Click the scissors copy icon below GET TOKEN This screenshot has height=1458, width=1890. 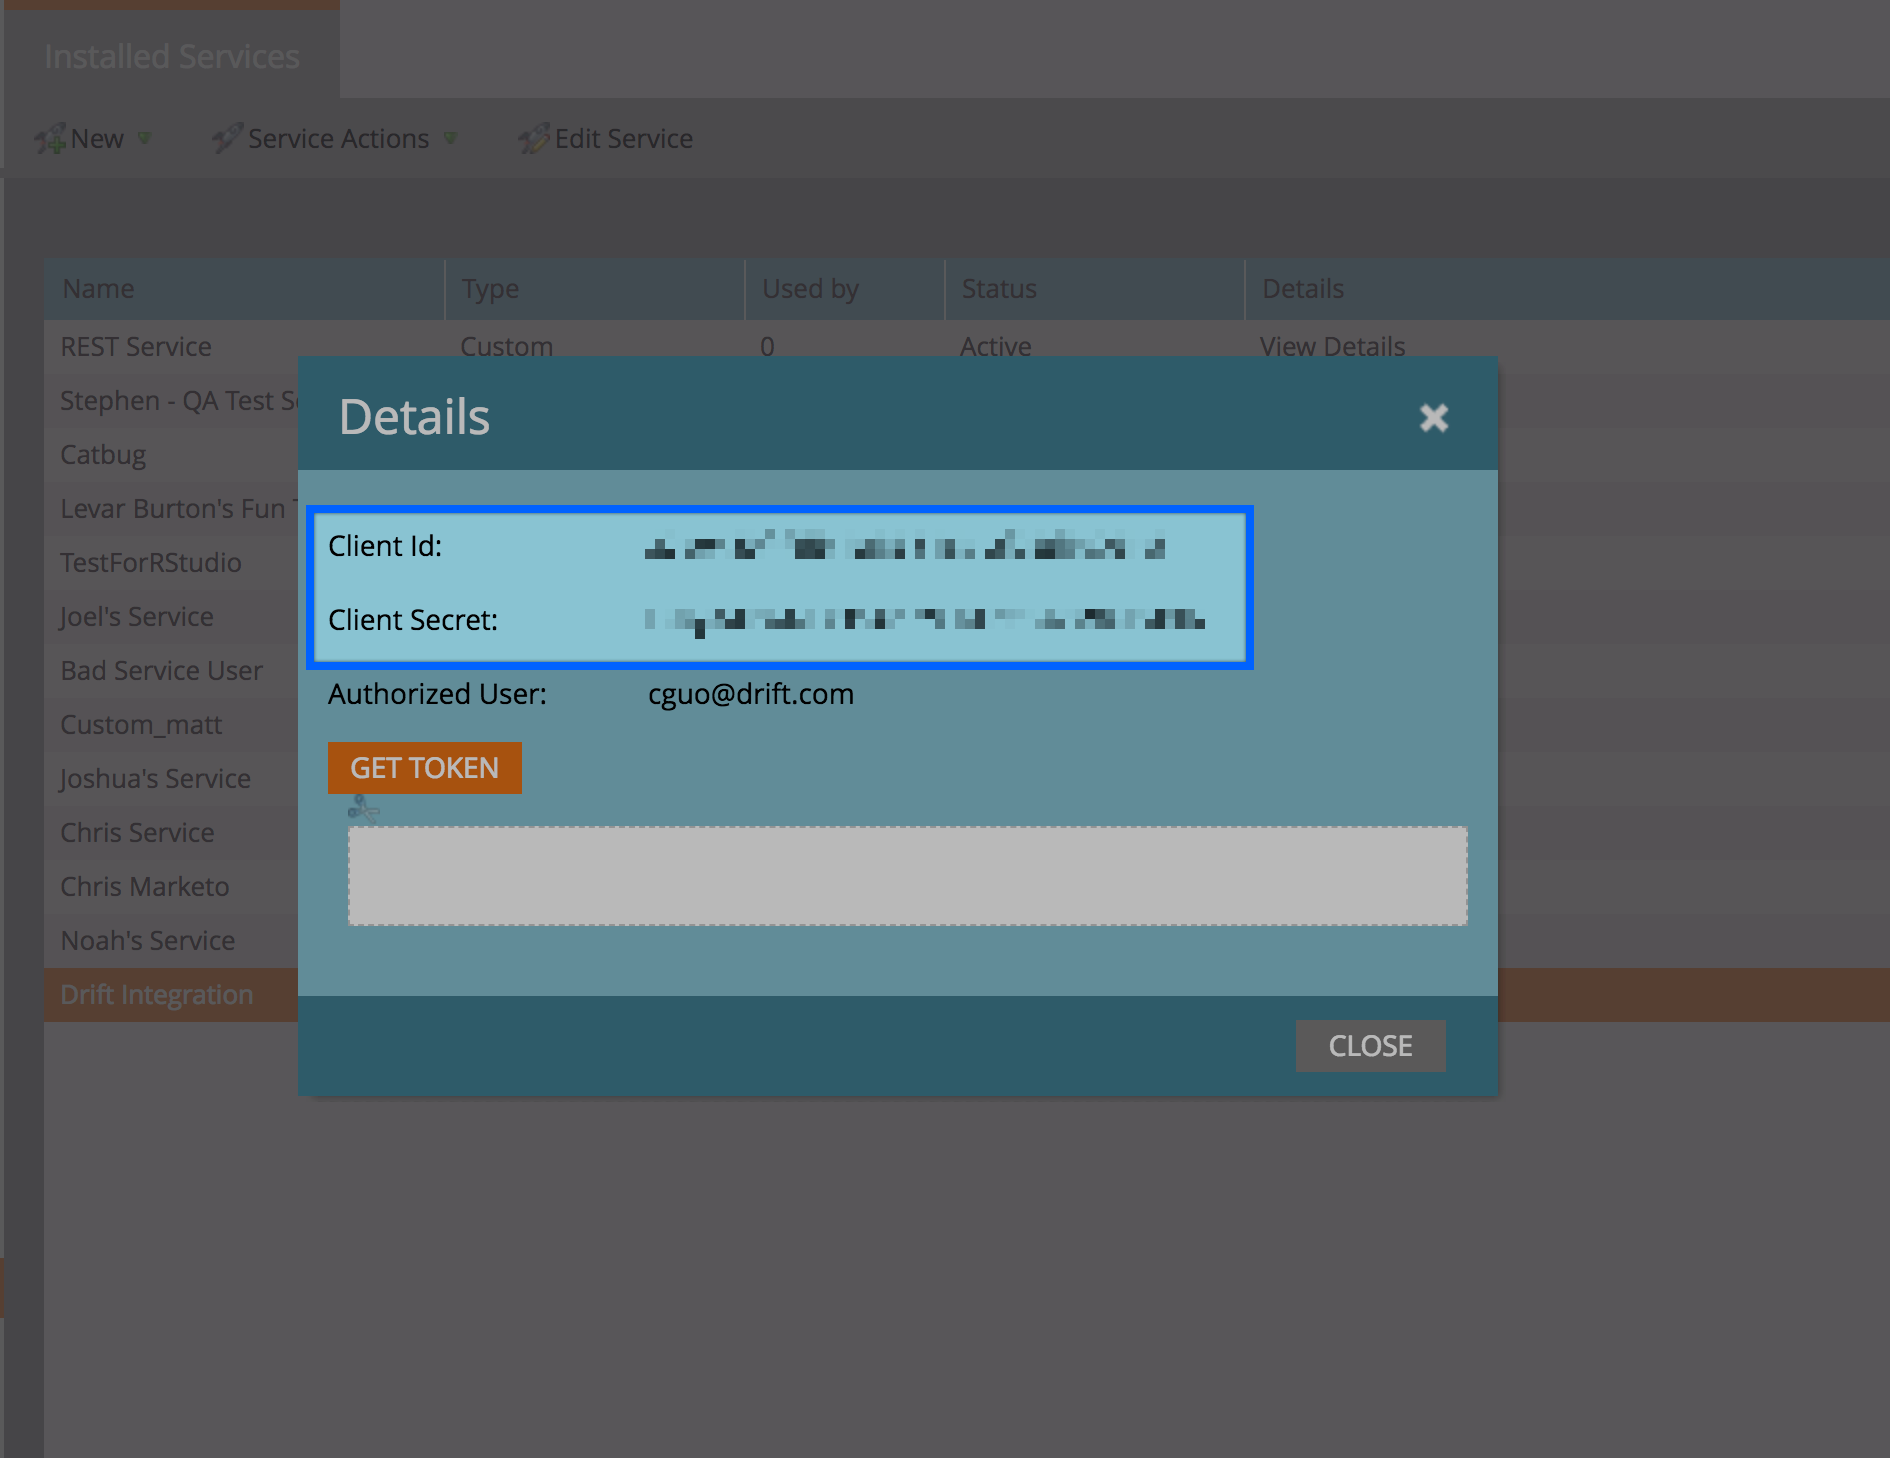tap(363, 808)
